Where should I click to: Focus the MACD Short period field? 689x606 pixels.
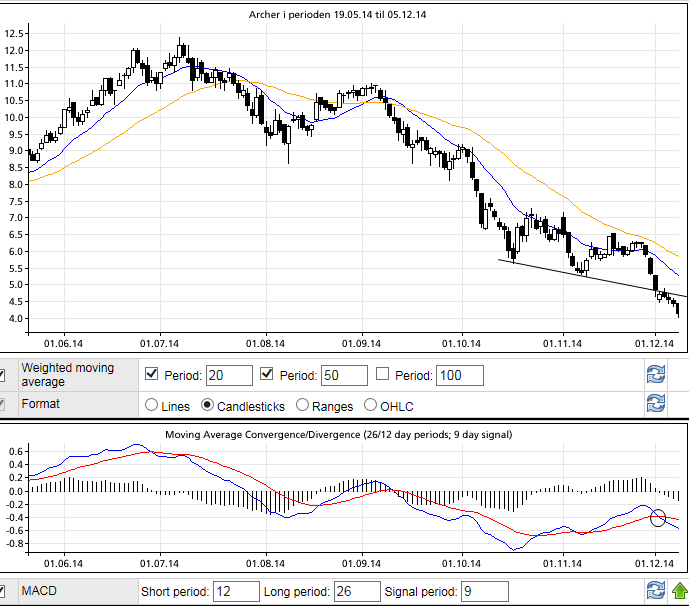click(x=237, y=592)
